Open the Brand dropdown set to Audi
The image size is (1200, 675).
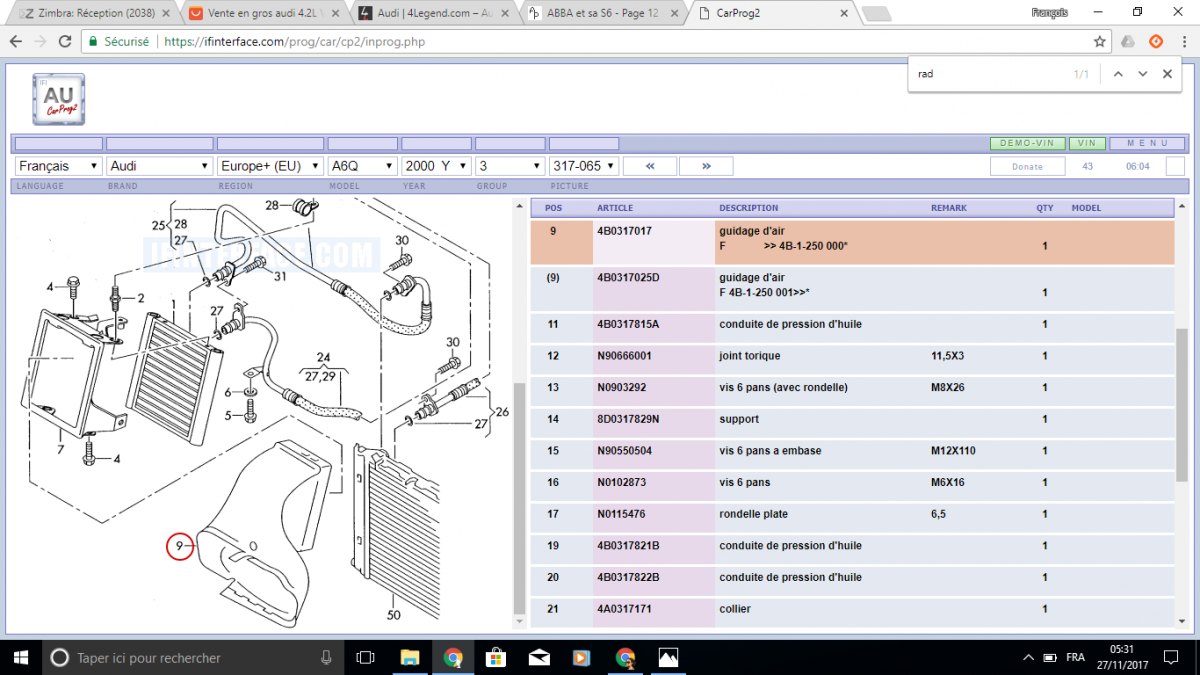click(x=160, y=166)
